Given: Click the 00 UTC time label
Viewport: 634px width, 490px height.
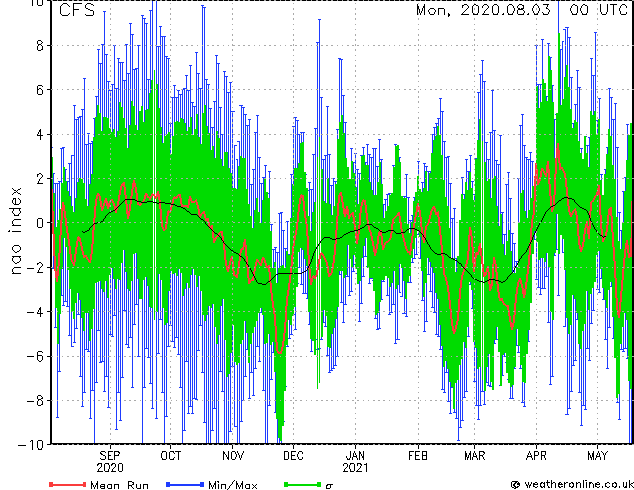Looking at the screenshot, I should point(598,10).
